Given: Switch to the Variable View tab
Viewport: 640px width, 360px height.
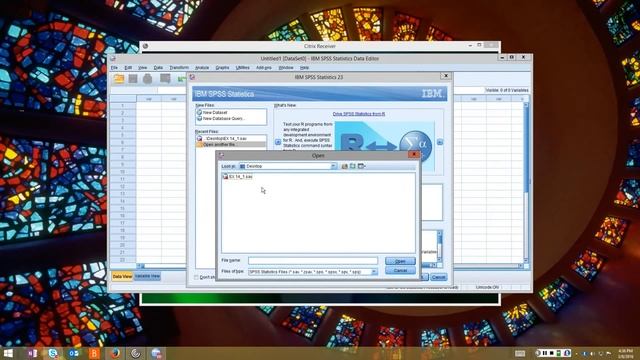Looking at the screenshot, I should [x=147, y=276].
